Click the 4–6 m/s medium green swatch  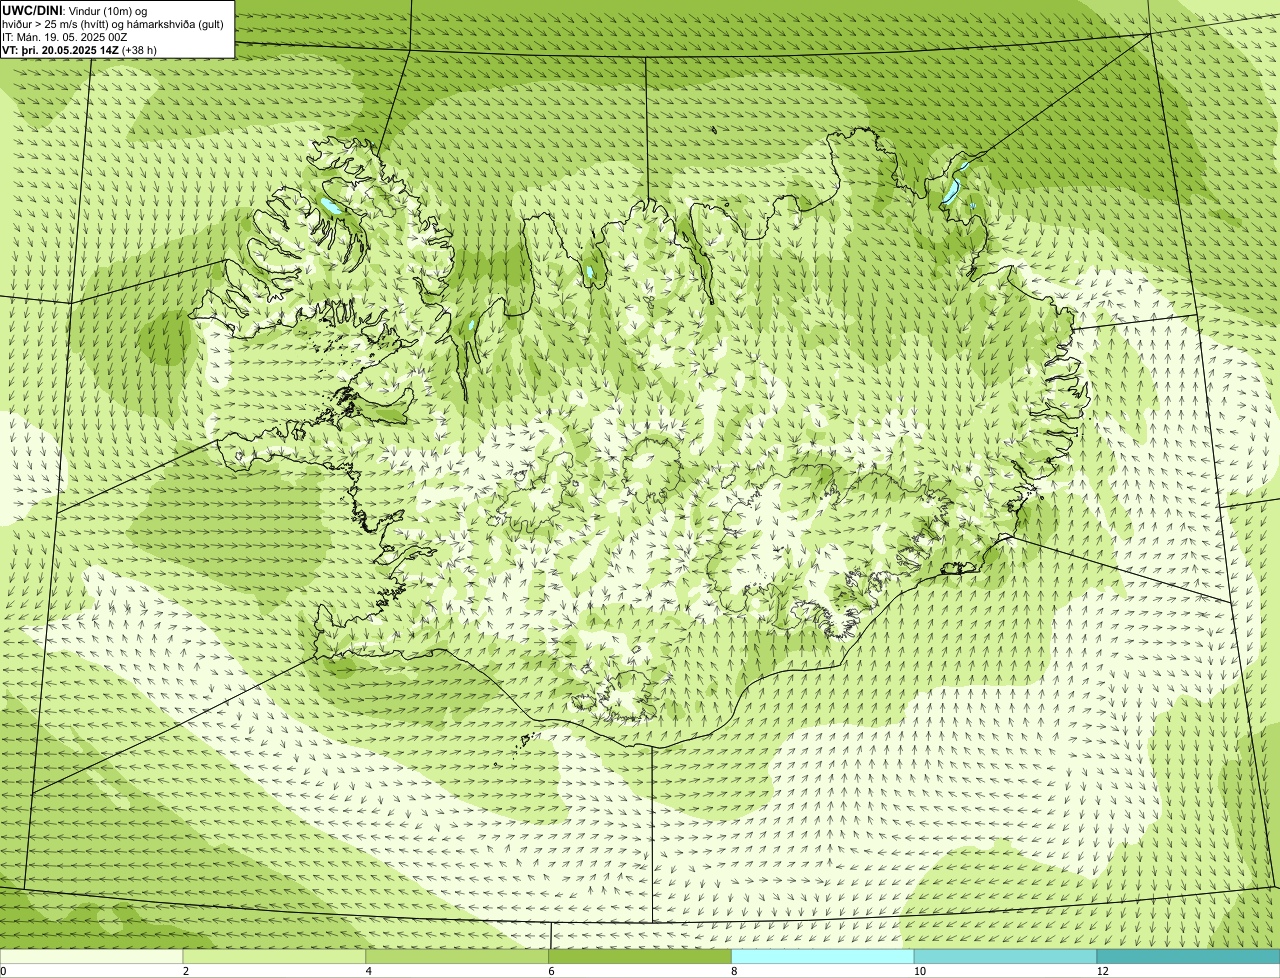point(458,956)
